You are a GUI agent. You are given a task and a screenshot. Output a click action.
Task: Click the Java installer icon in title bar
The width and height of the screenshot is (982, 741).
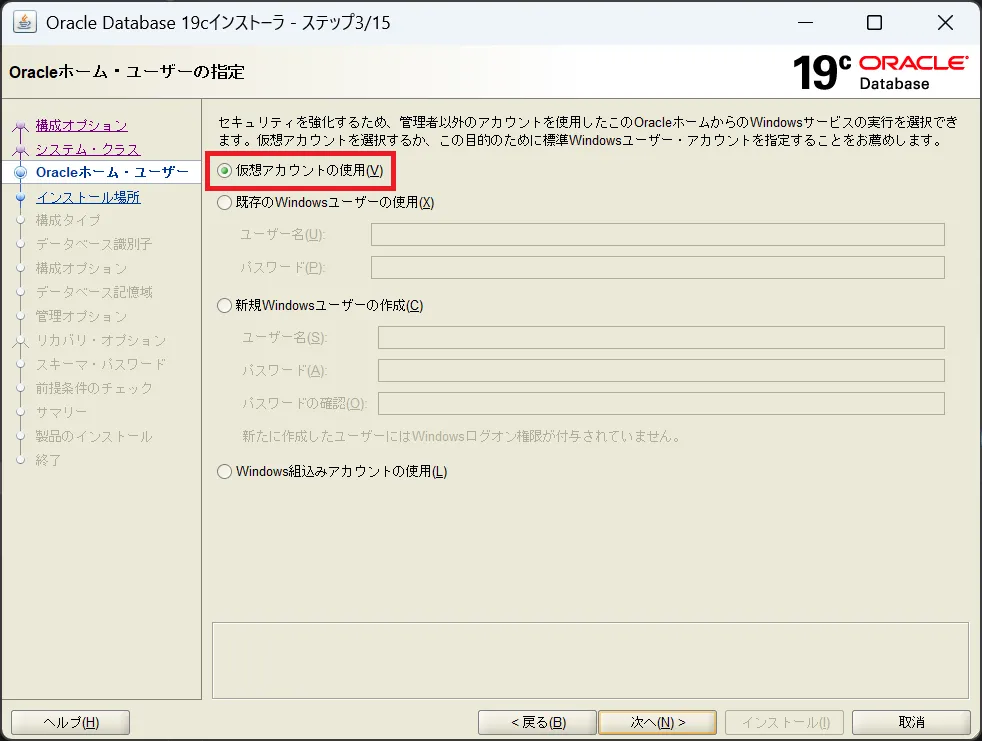point(24,22)
